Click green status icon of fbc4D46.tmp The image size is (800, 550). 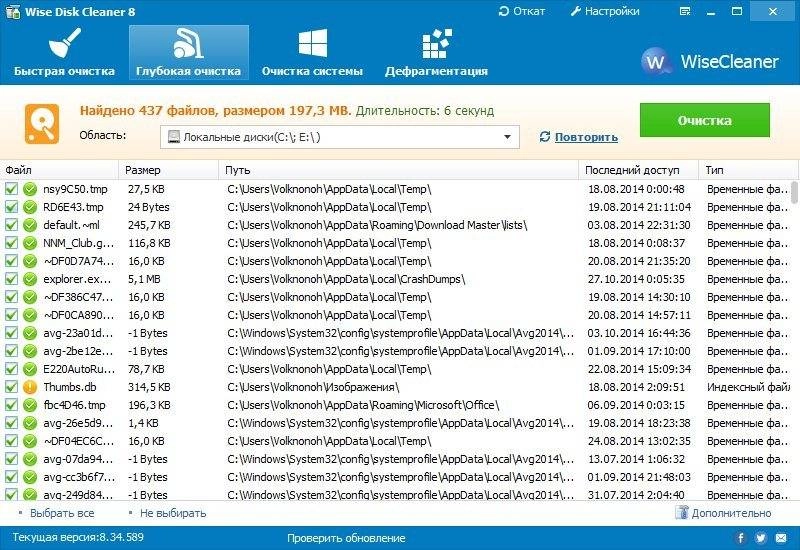[30, 405]
